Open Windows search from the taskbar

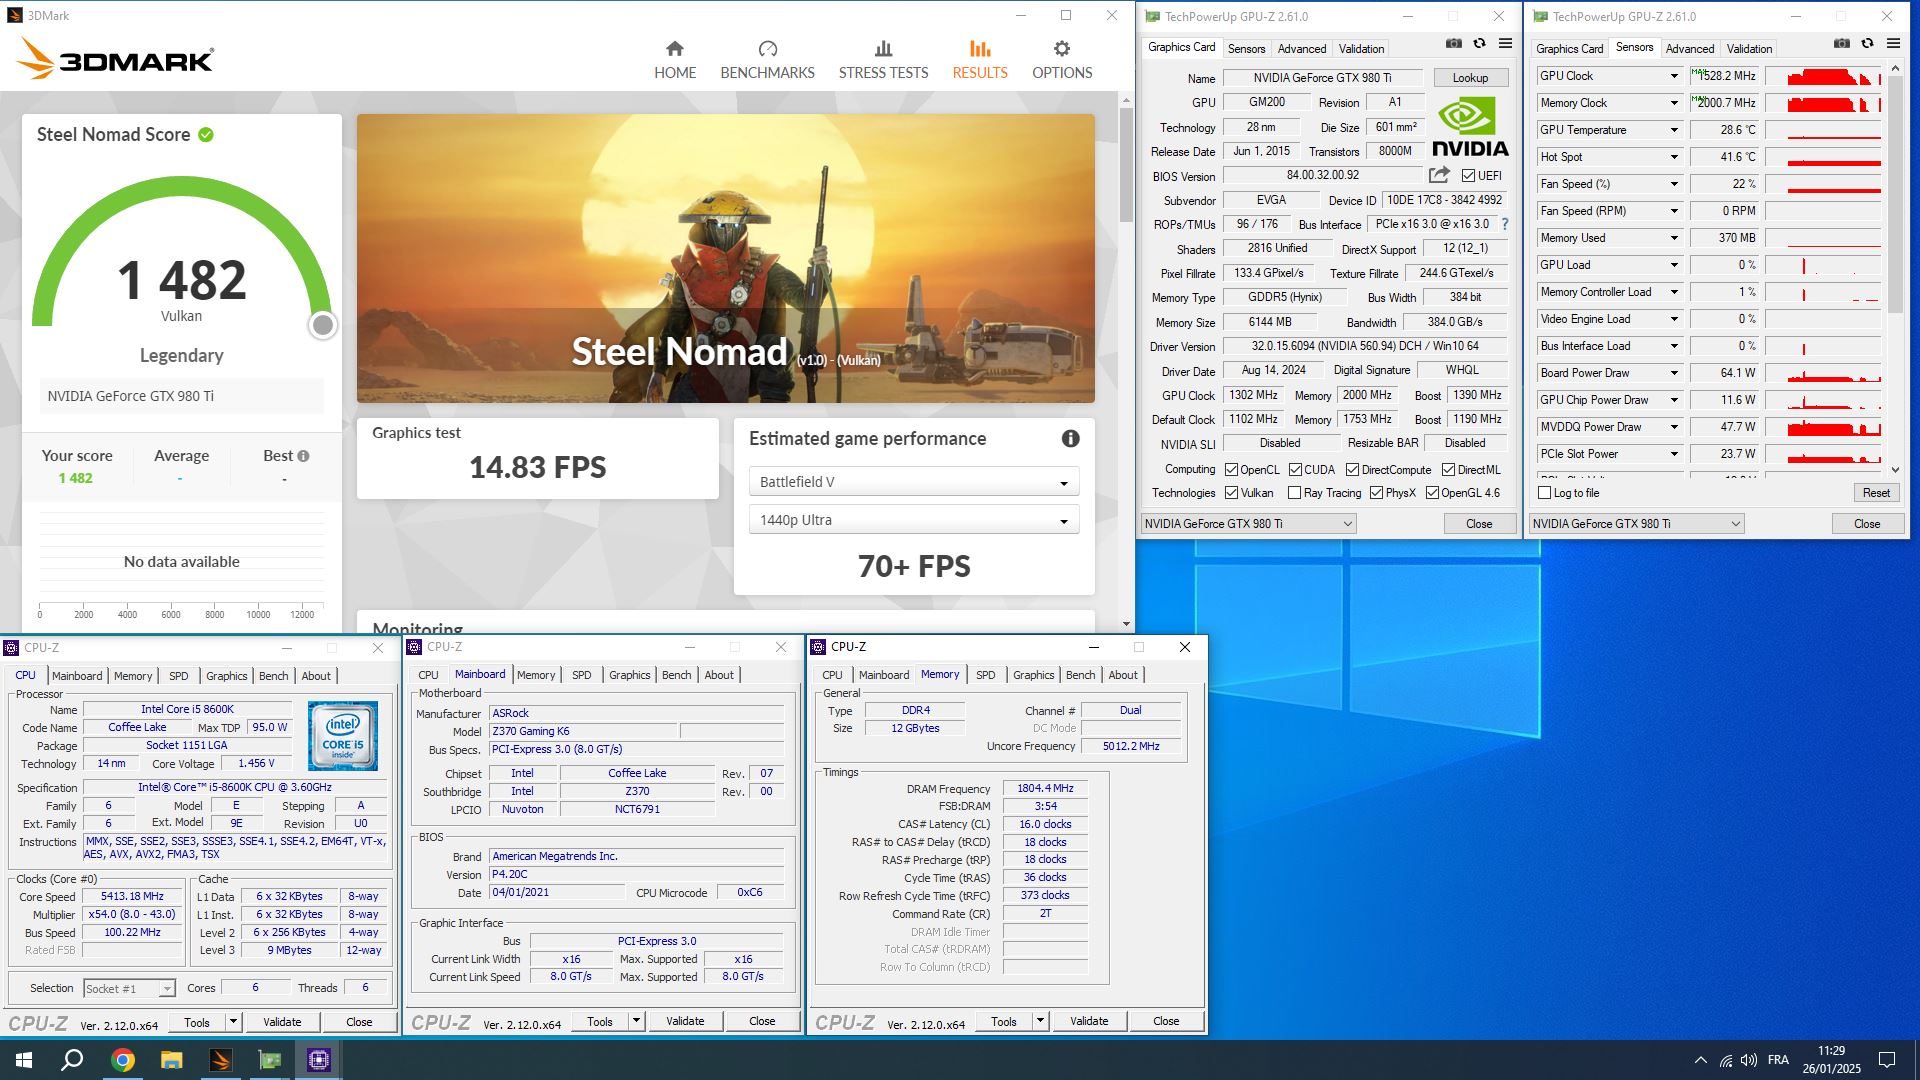[72, 1060]
